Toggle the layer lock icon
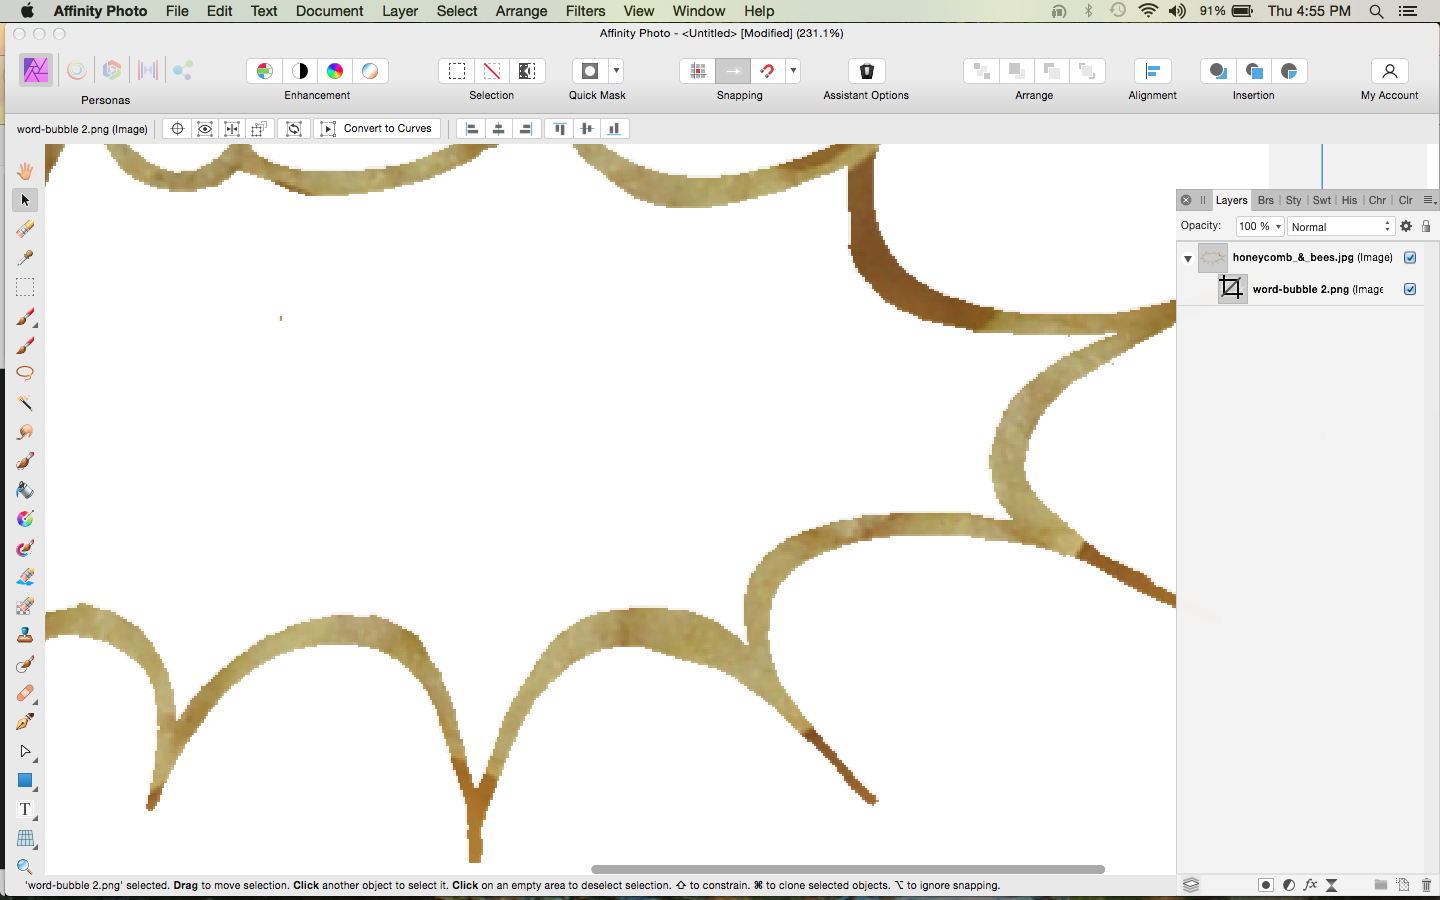1440x900 pixels. [x=1426, y=227]
